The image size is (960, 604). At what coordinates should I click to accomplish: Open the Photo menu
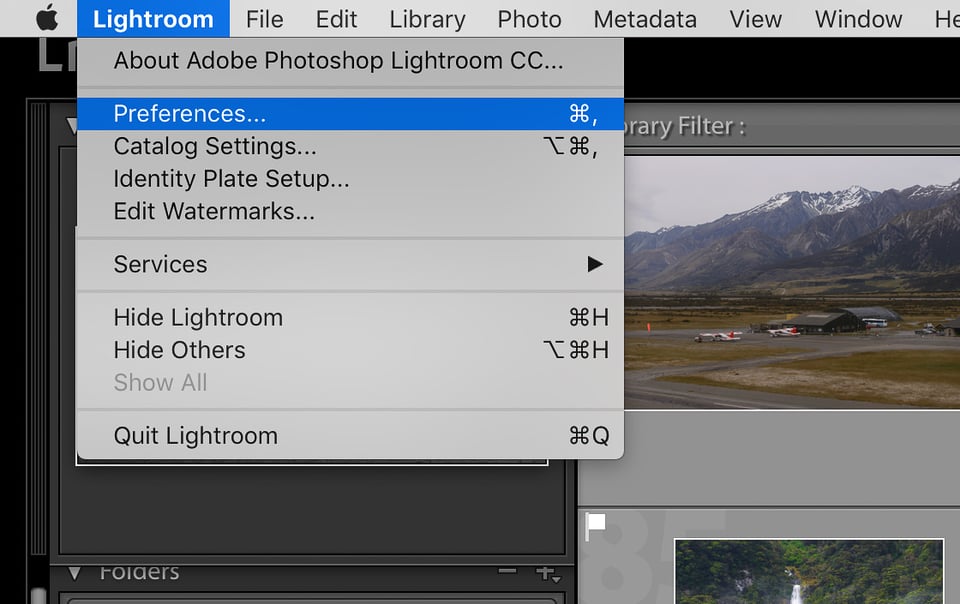529,19
